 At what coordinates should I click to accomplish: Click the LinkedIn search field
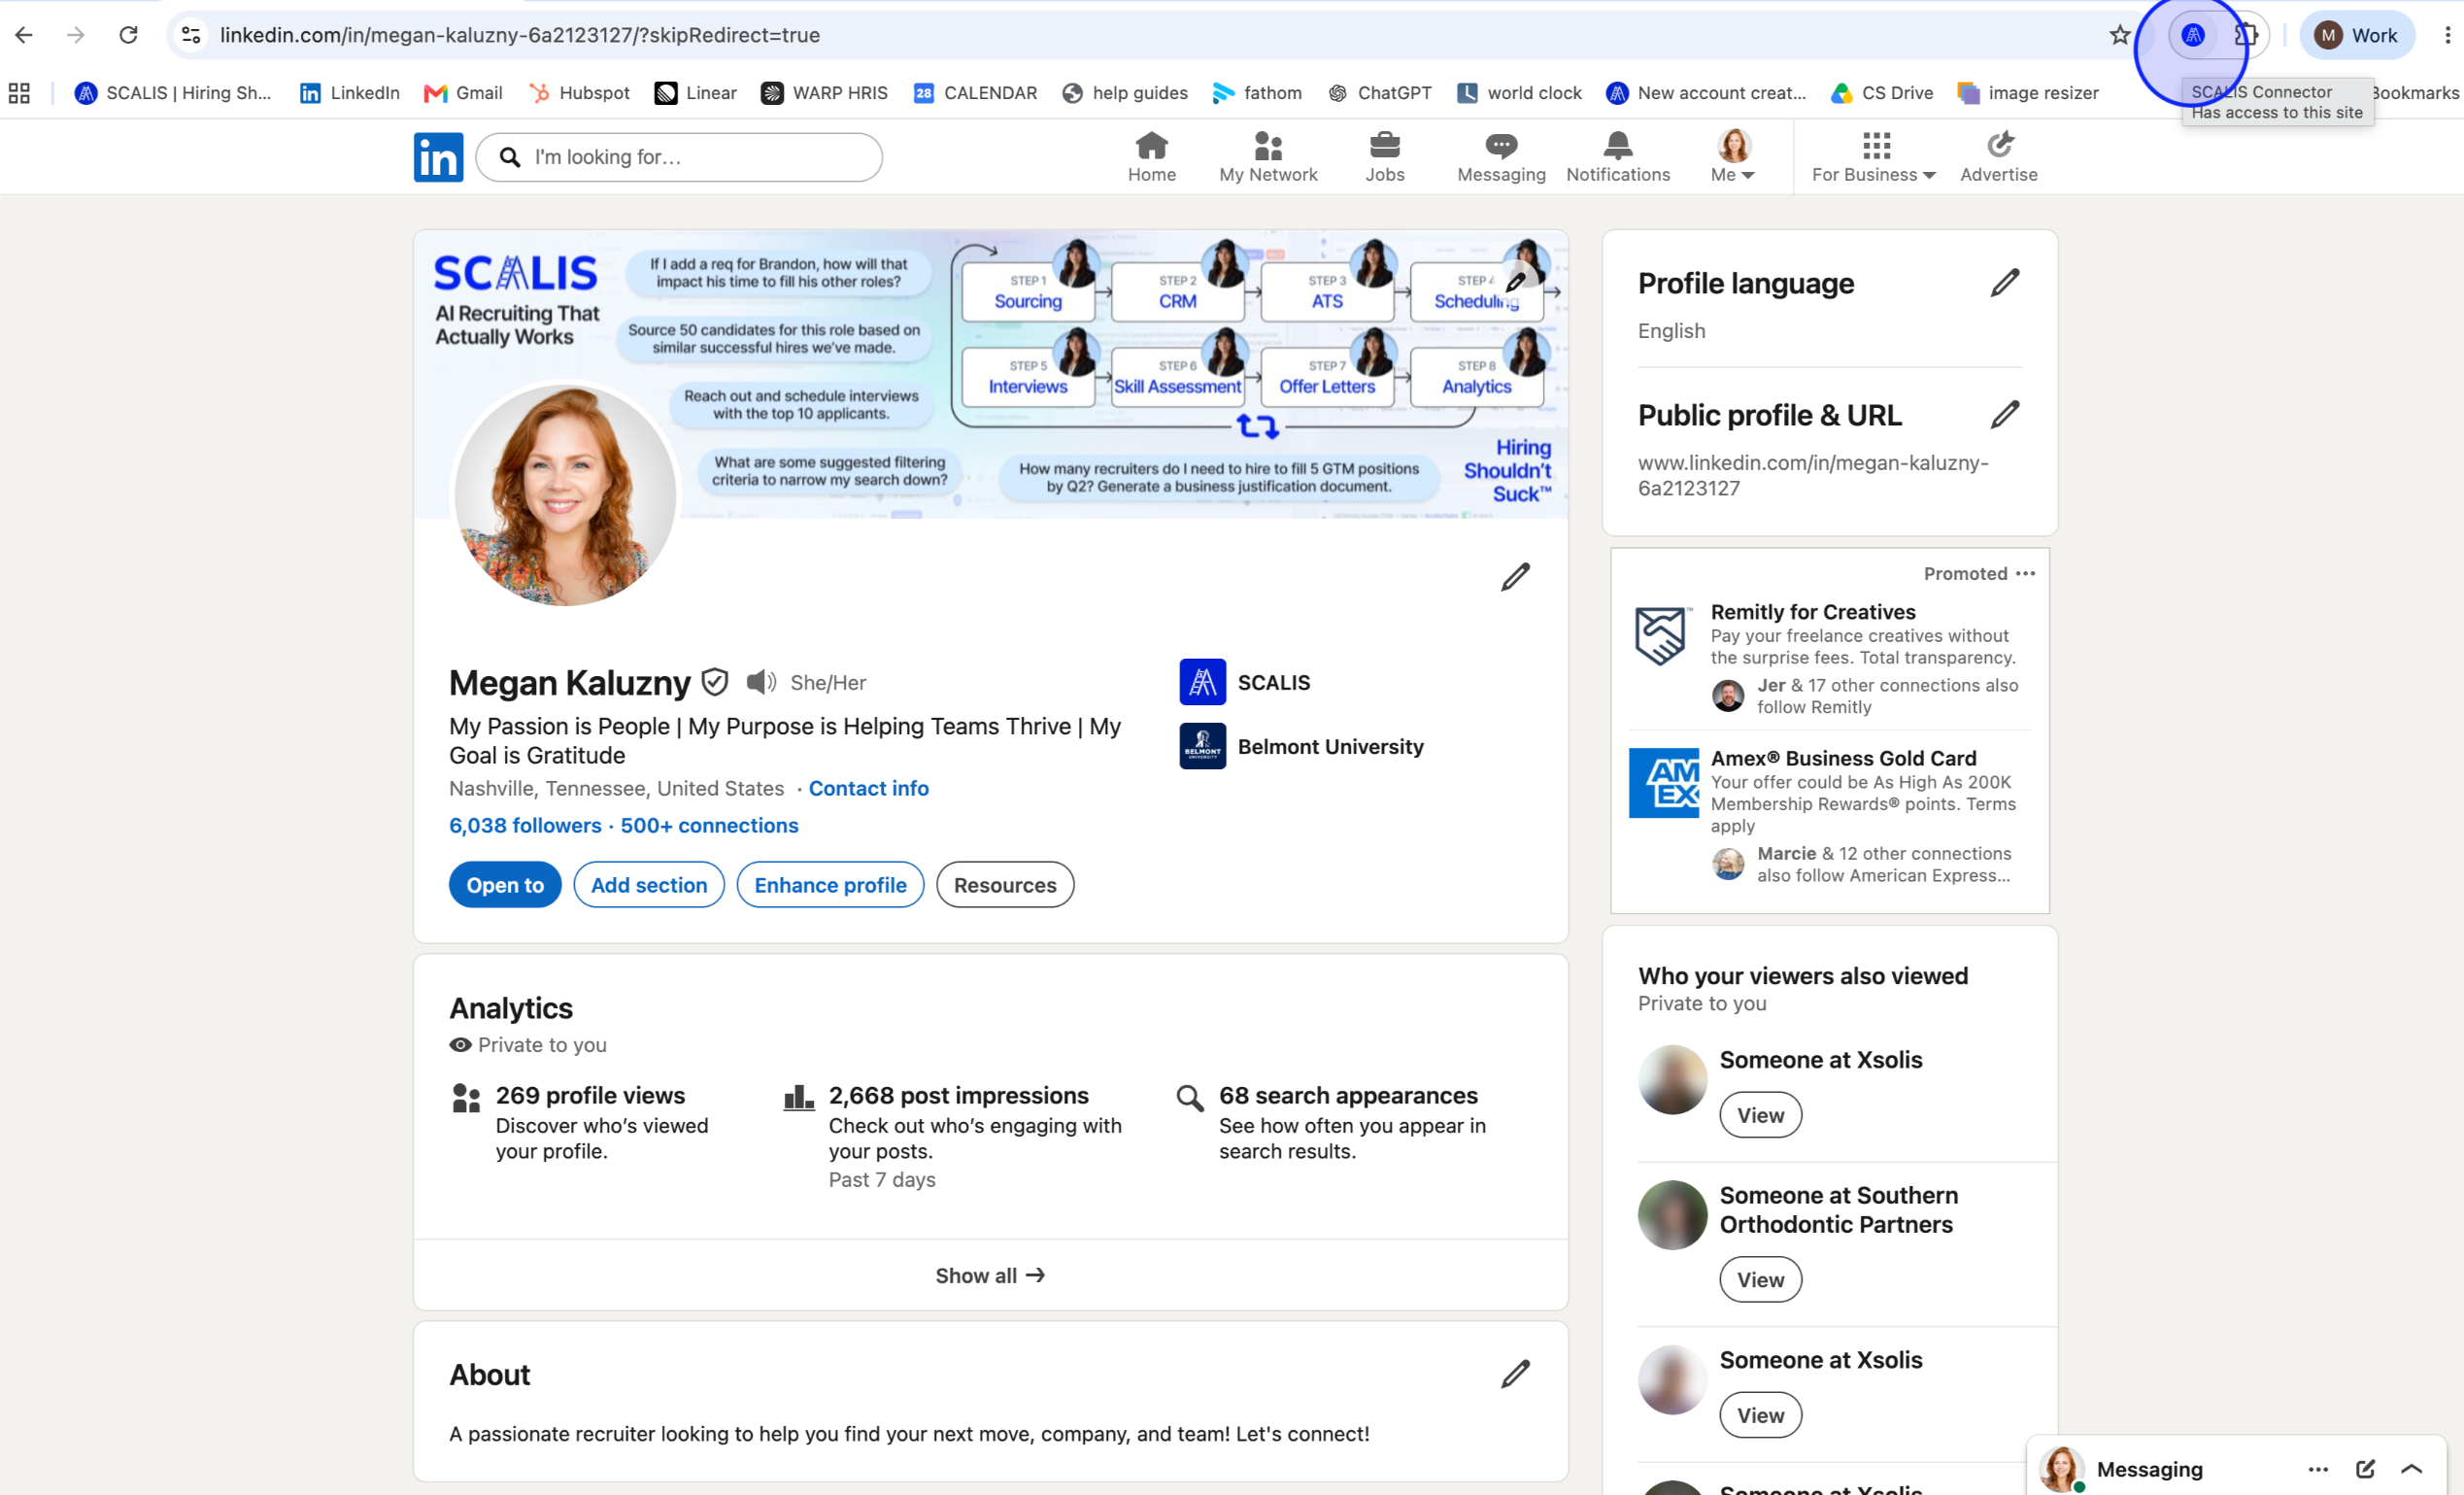tap(679, 157)
